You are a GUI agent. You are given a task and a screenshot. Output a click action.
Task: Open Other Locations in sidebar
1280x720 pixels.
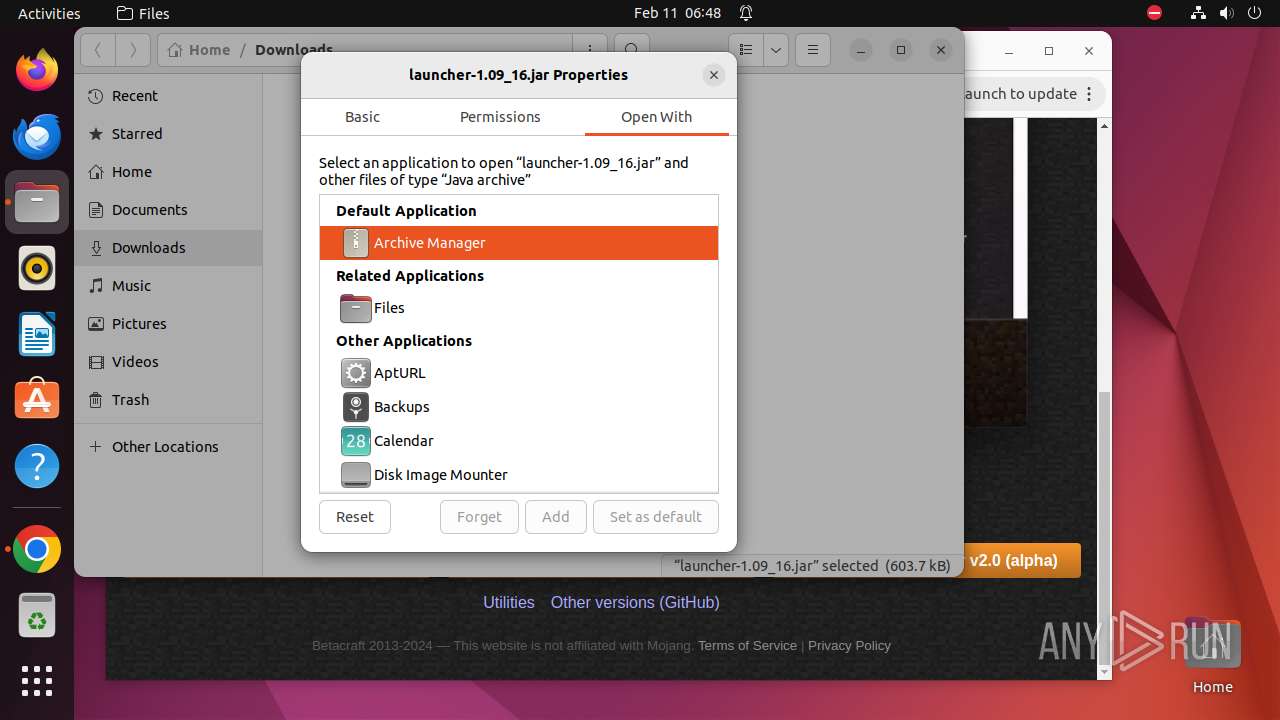[x=168, y=447]
